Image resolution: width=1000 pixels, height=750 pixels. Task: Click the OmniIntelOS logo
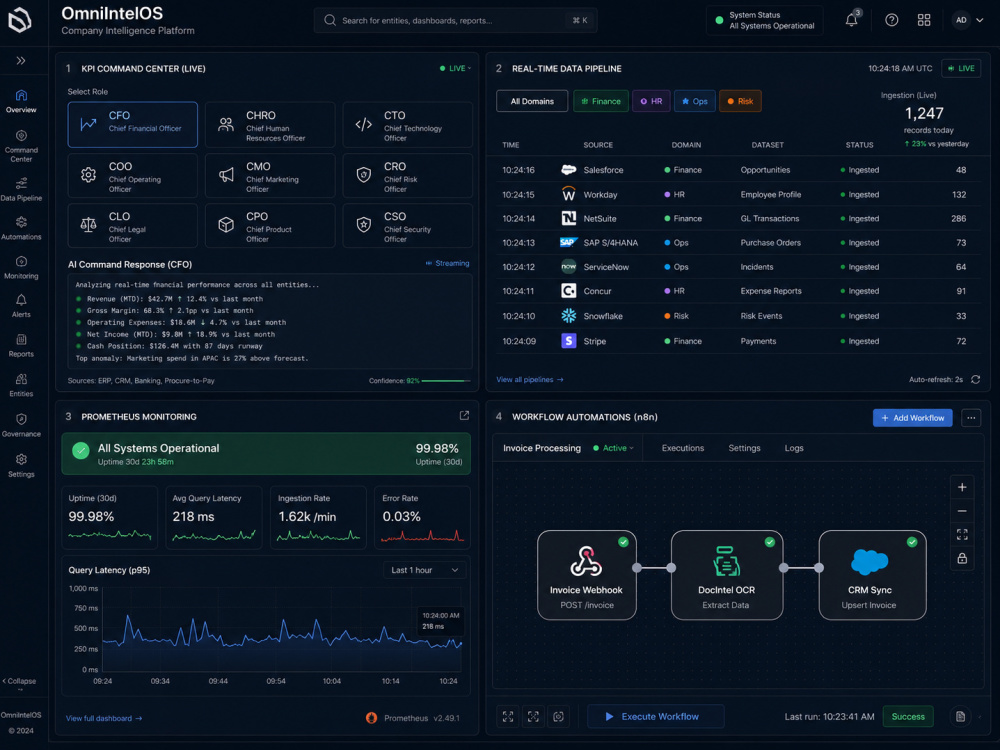(x=20, y=20)
